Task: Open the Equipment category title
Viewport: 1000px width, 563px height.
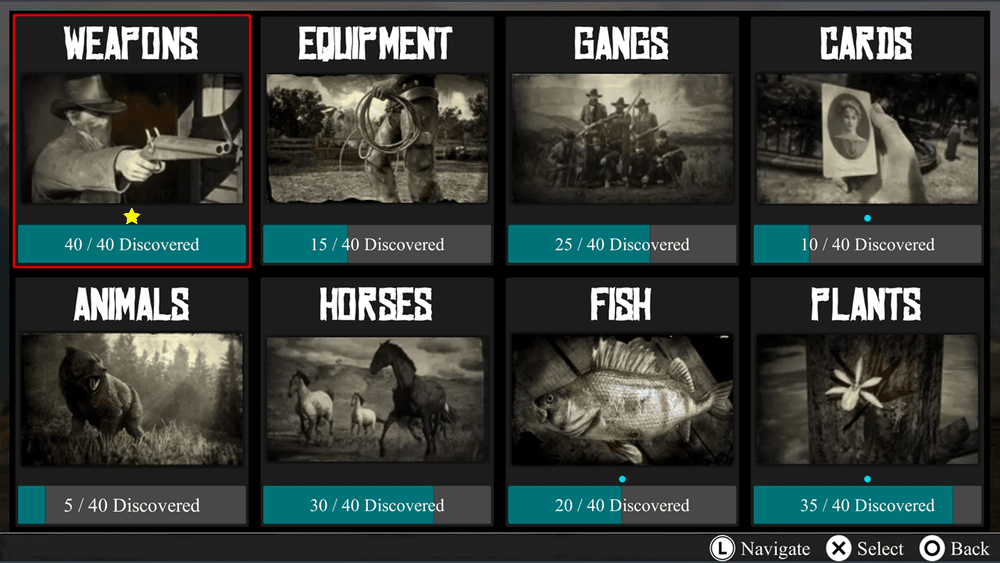Action: click(376, 43)
